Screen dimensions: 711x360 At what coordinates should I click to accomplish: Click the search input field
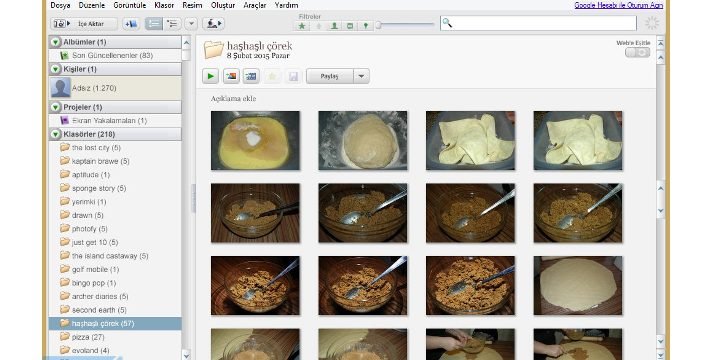538,23
